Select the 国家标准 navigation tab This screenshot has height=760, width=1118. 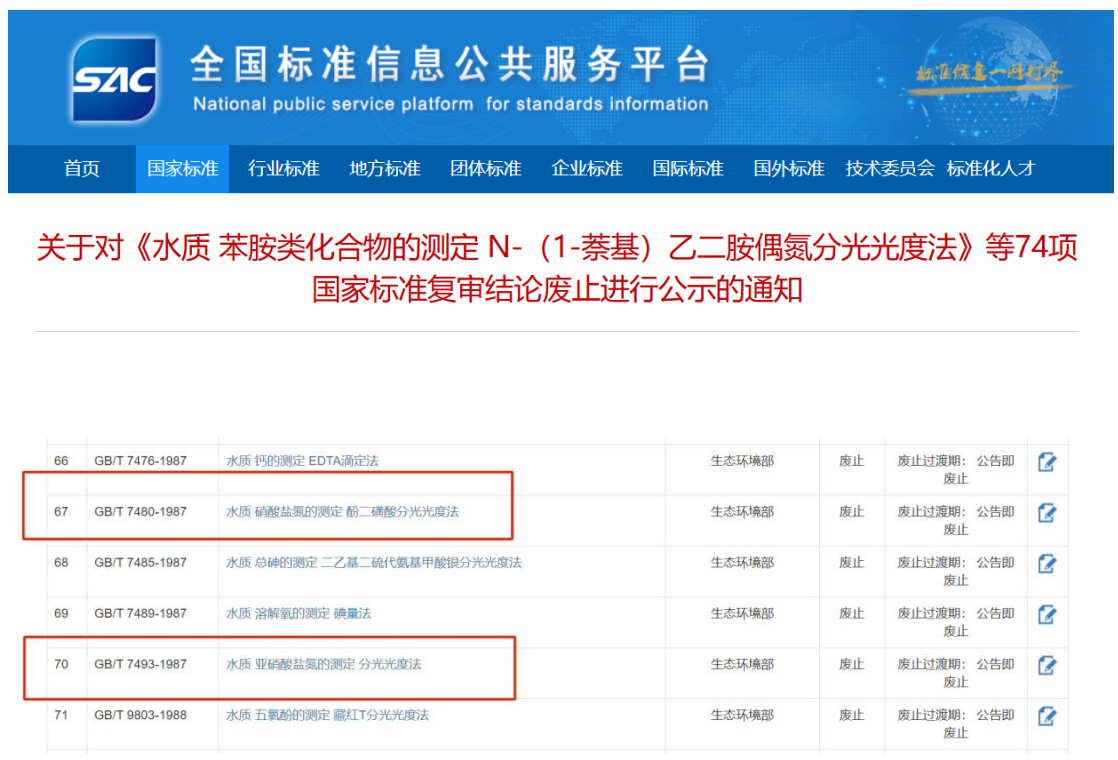182,169
